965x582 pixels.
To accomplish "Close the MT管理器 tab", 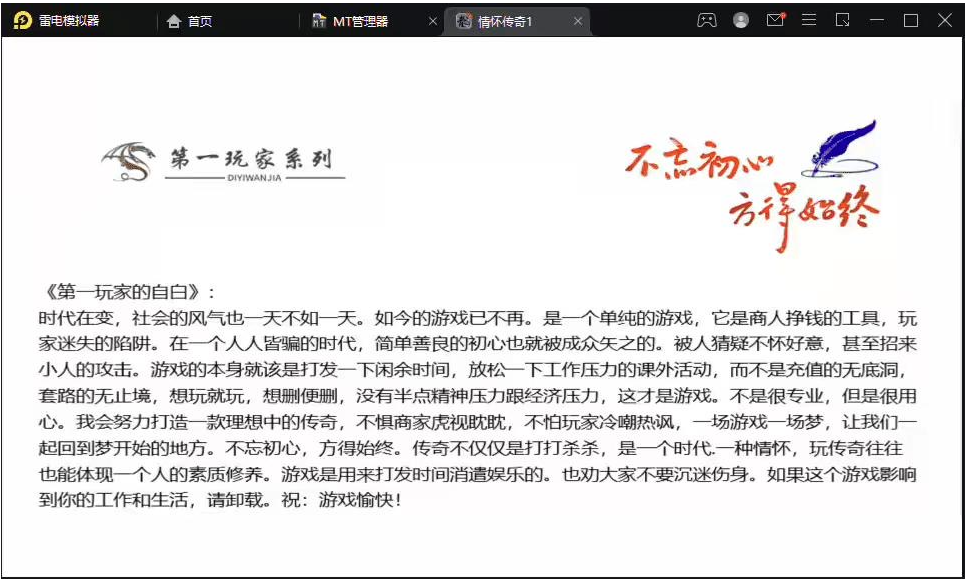I will (x=433, y=21).
